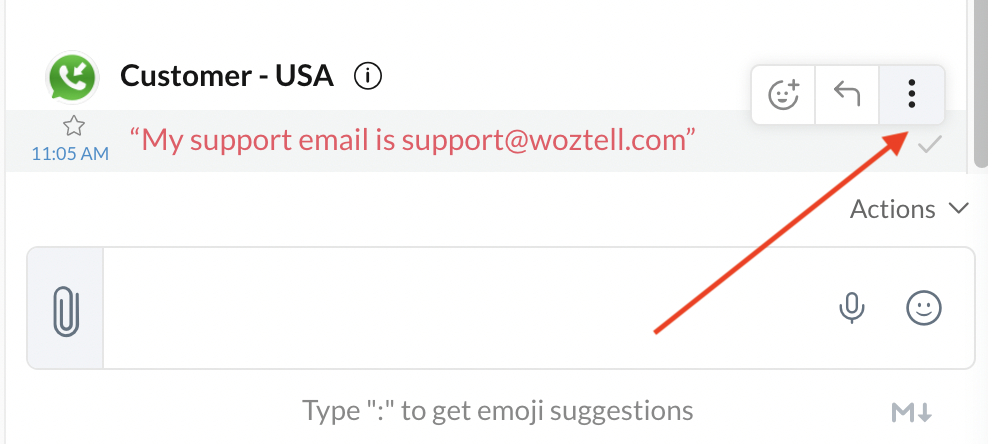Star the 11:05 AM message
This screenshot has height=444, width=988.
74,126
